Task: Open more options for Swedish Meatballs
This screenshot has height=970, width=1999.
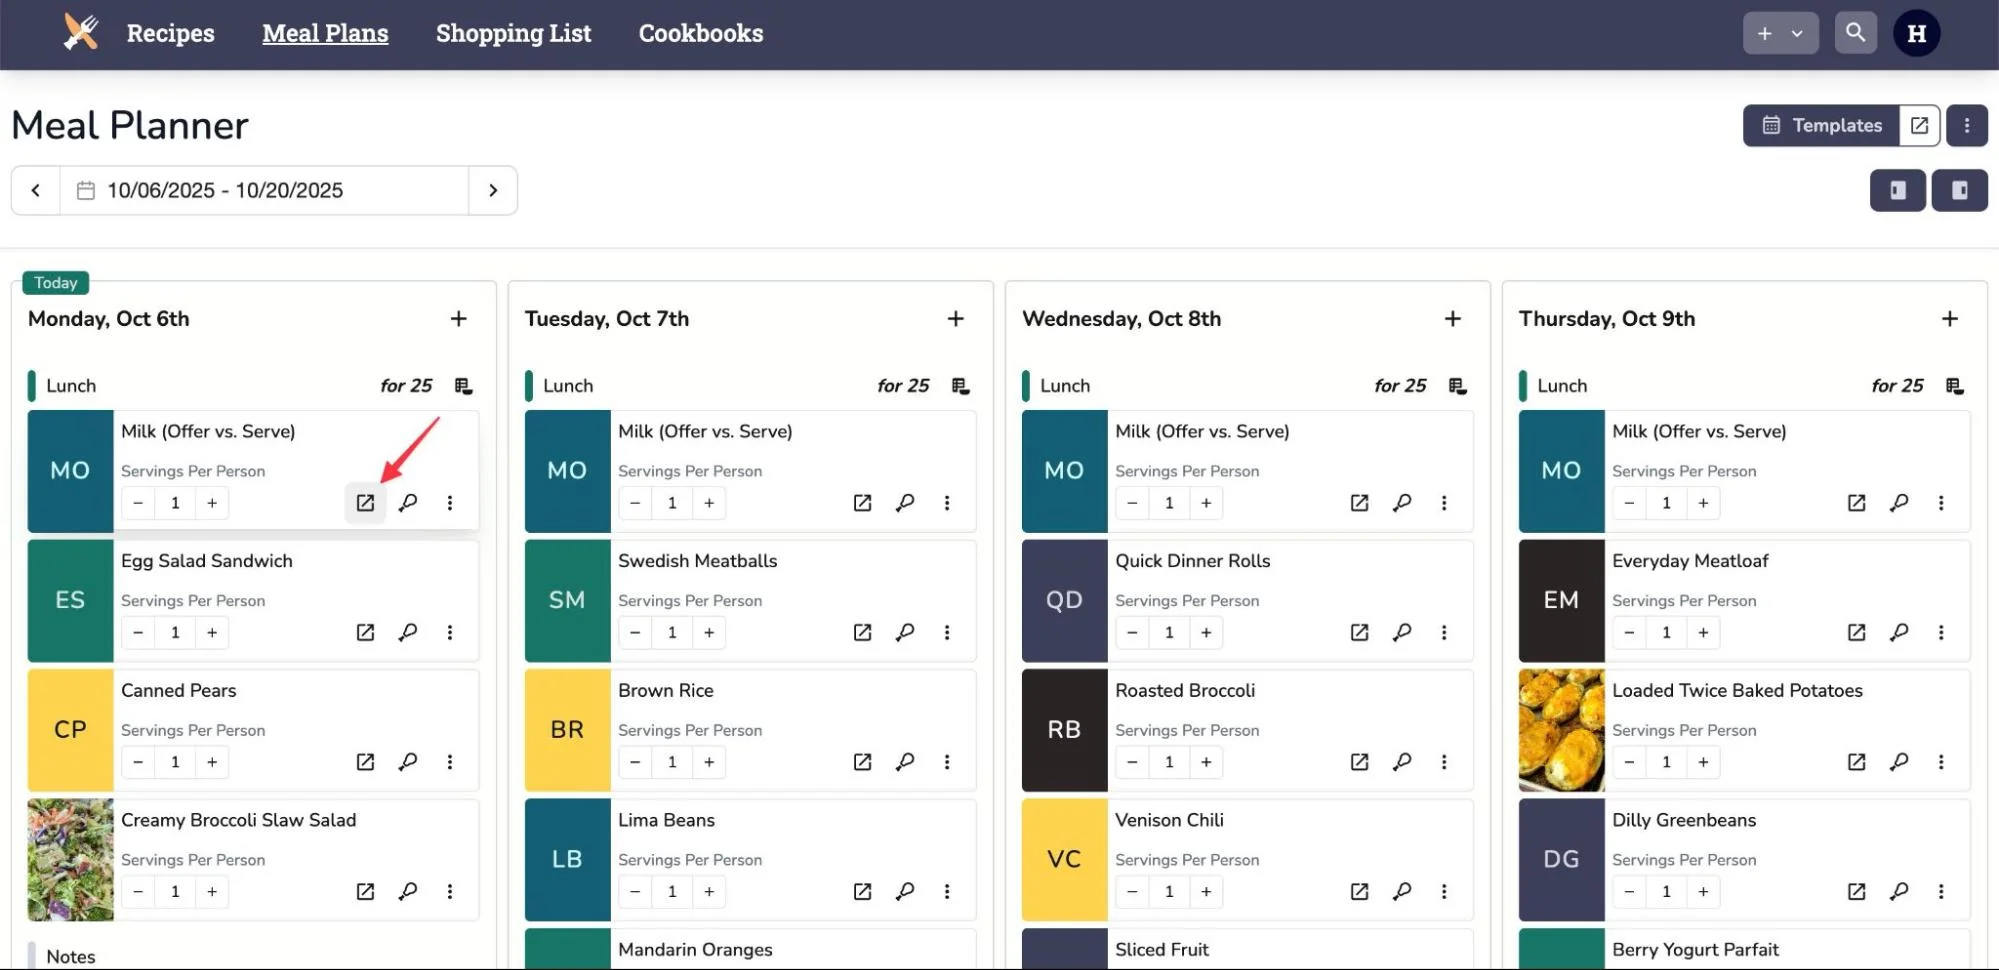Action: click(x=946, y=632)
